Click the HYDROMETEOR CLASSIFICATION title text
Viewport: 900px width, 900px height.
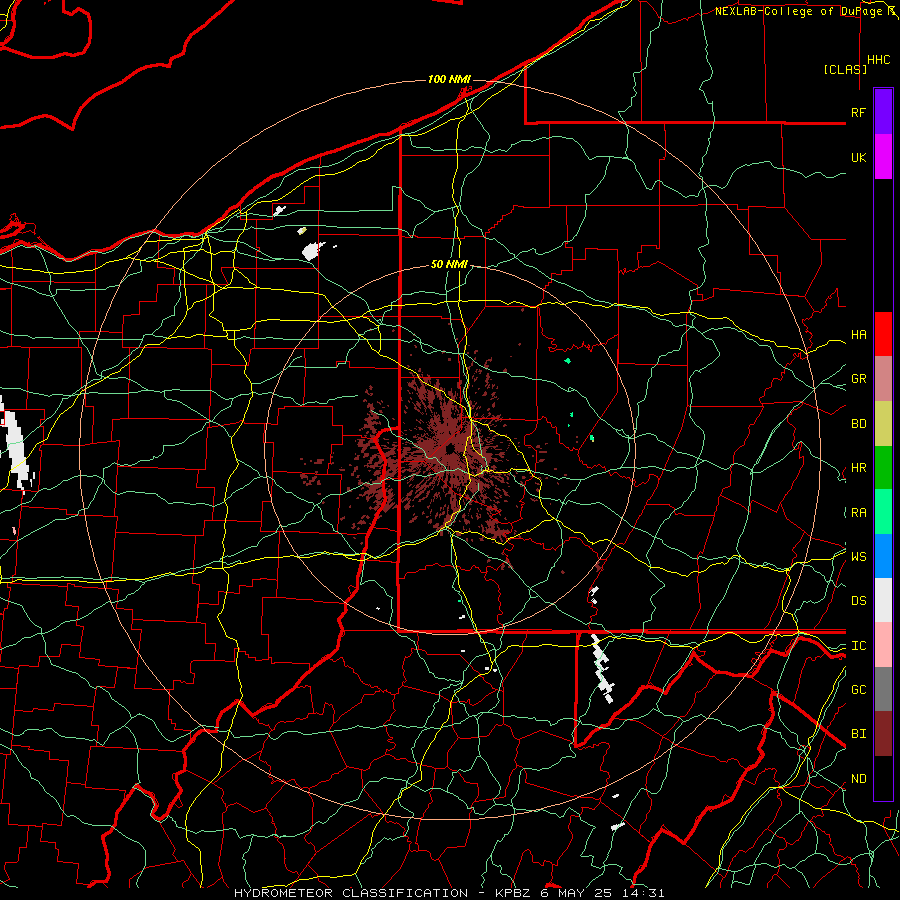click(351, 893)
